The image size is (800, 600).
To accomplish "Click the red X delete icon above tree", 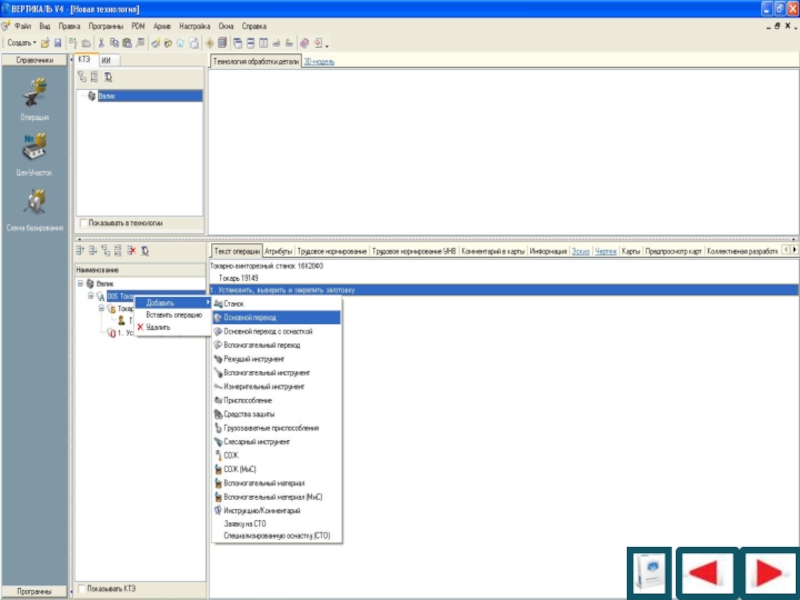I will click(131, 251).
